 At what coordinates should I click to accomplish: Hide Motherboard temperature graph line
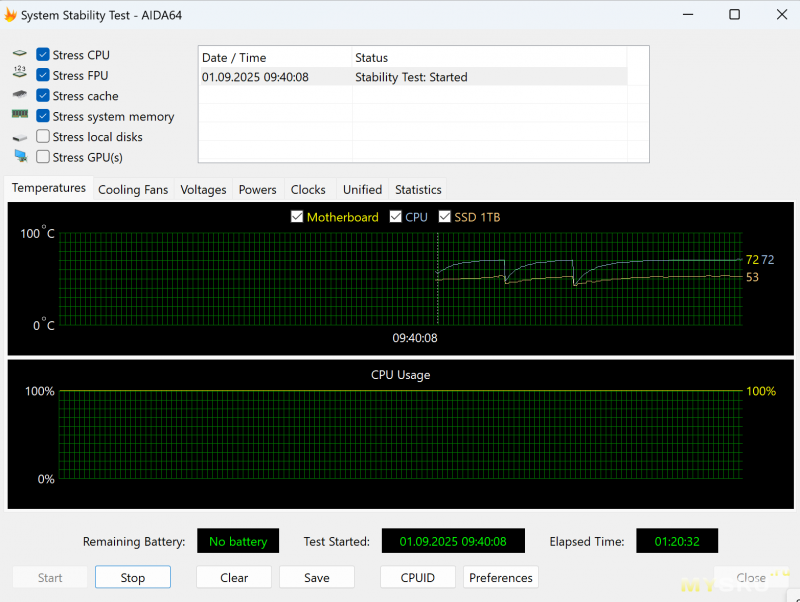(x=296, y=217)
